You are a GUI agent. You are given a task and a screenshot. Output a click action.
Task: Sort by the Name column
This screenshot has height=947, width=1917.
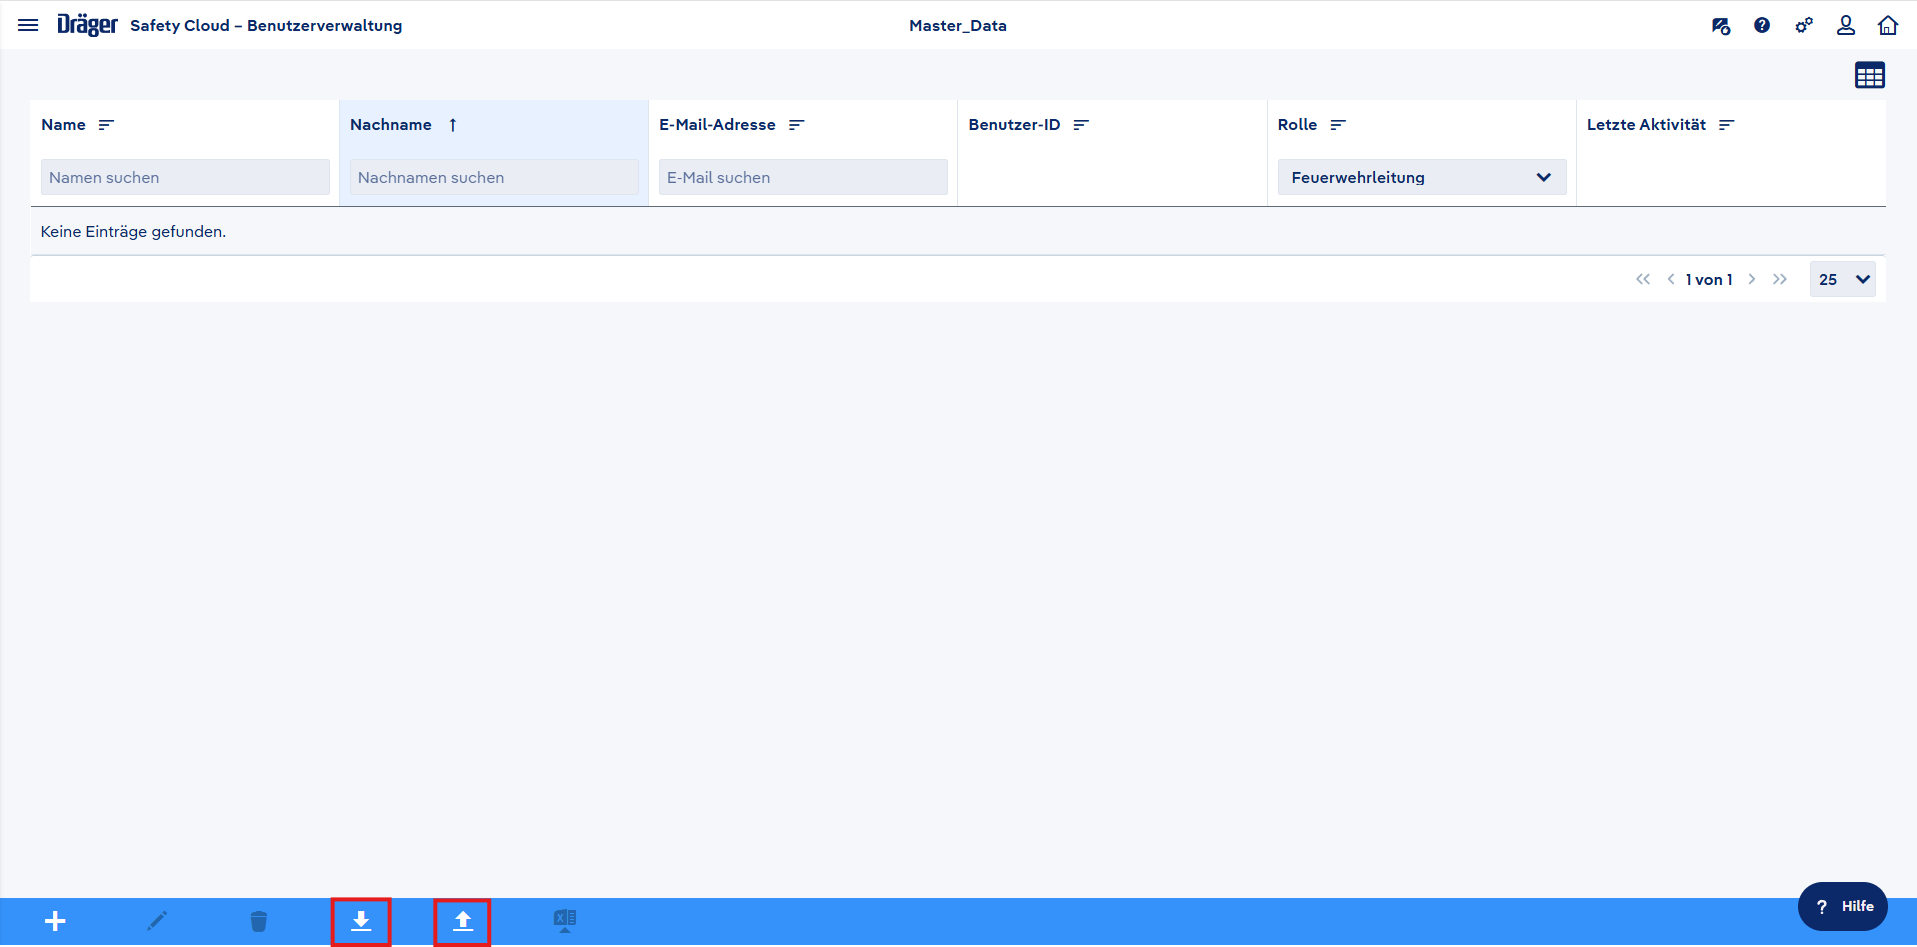click(x=106, y=125)
